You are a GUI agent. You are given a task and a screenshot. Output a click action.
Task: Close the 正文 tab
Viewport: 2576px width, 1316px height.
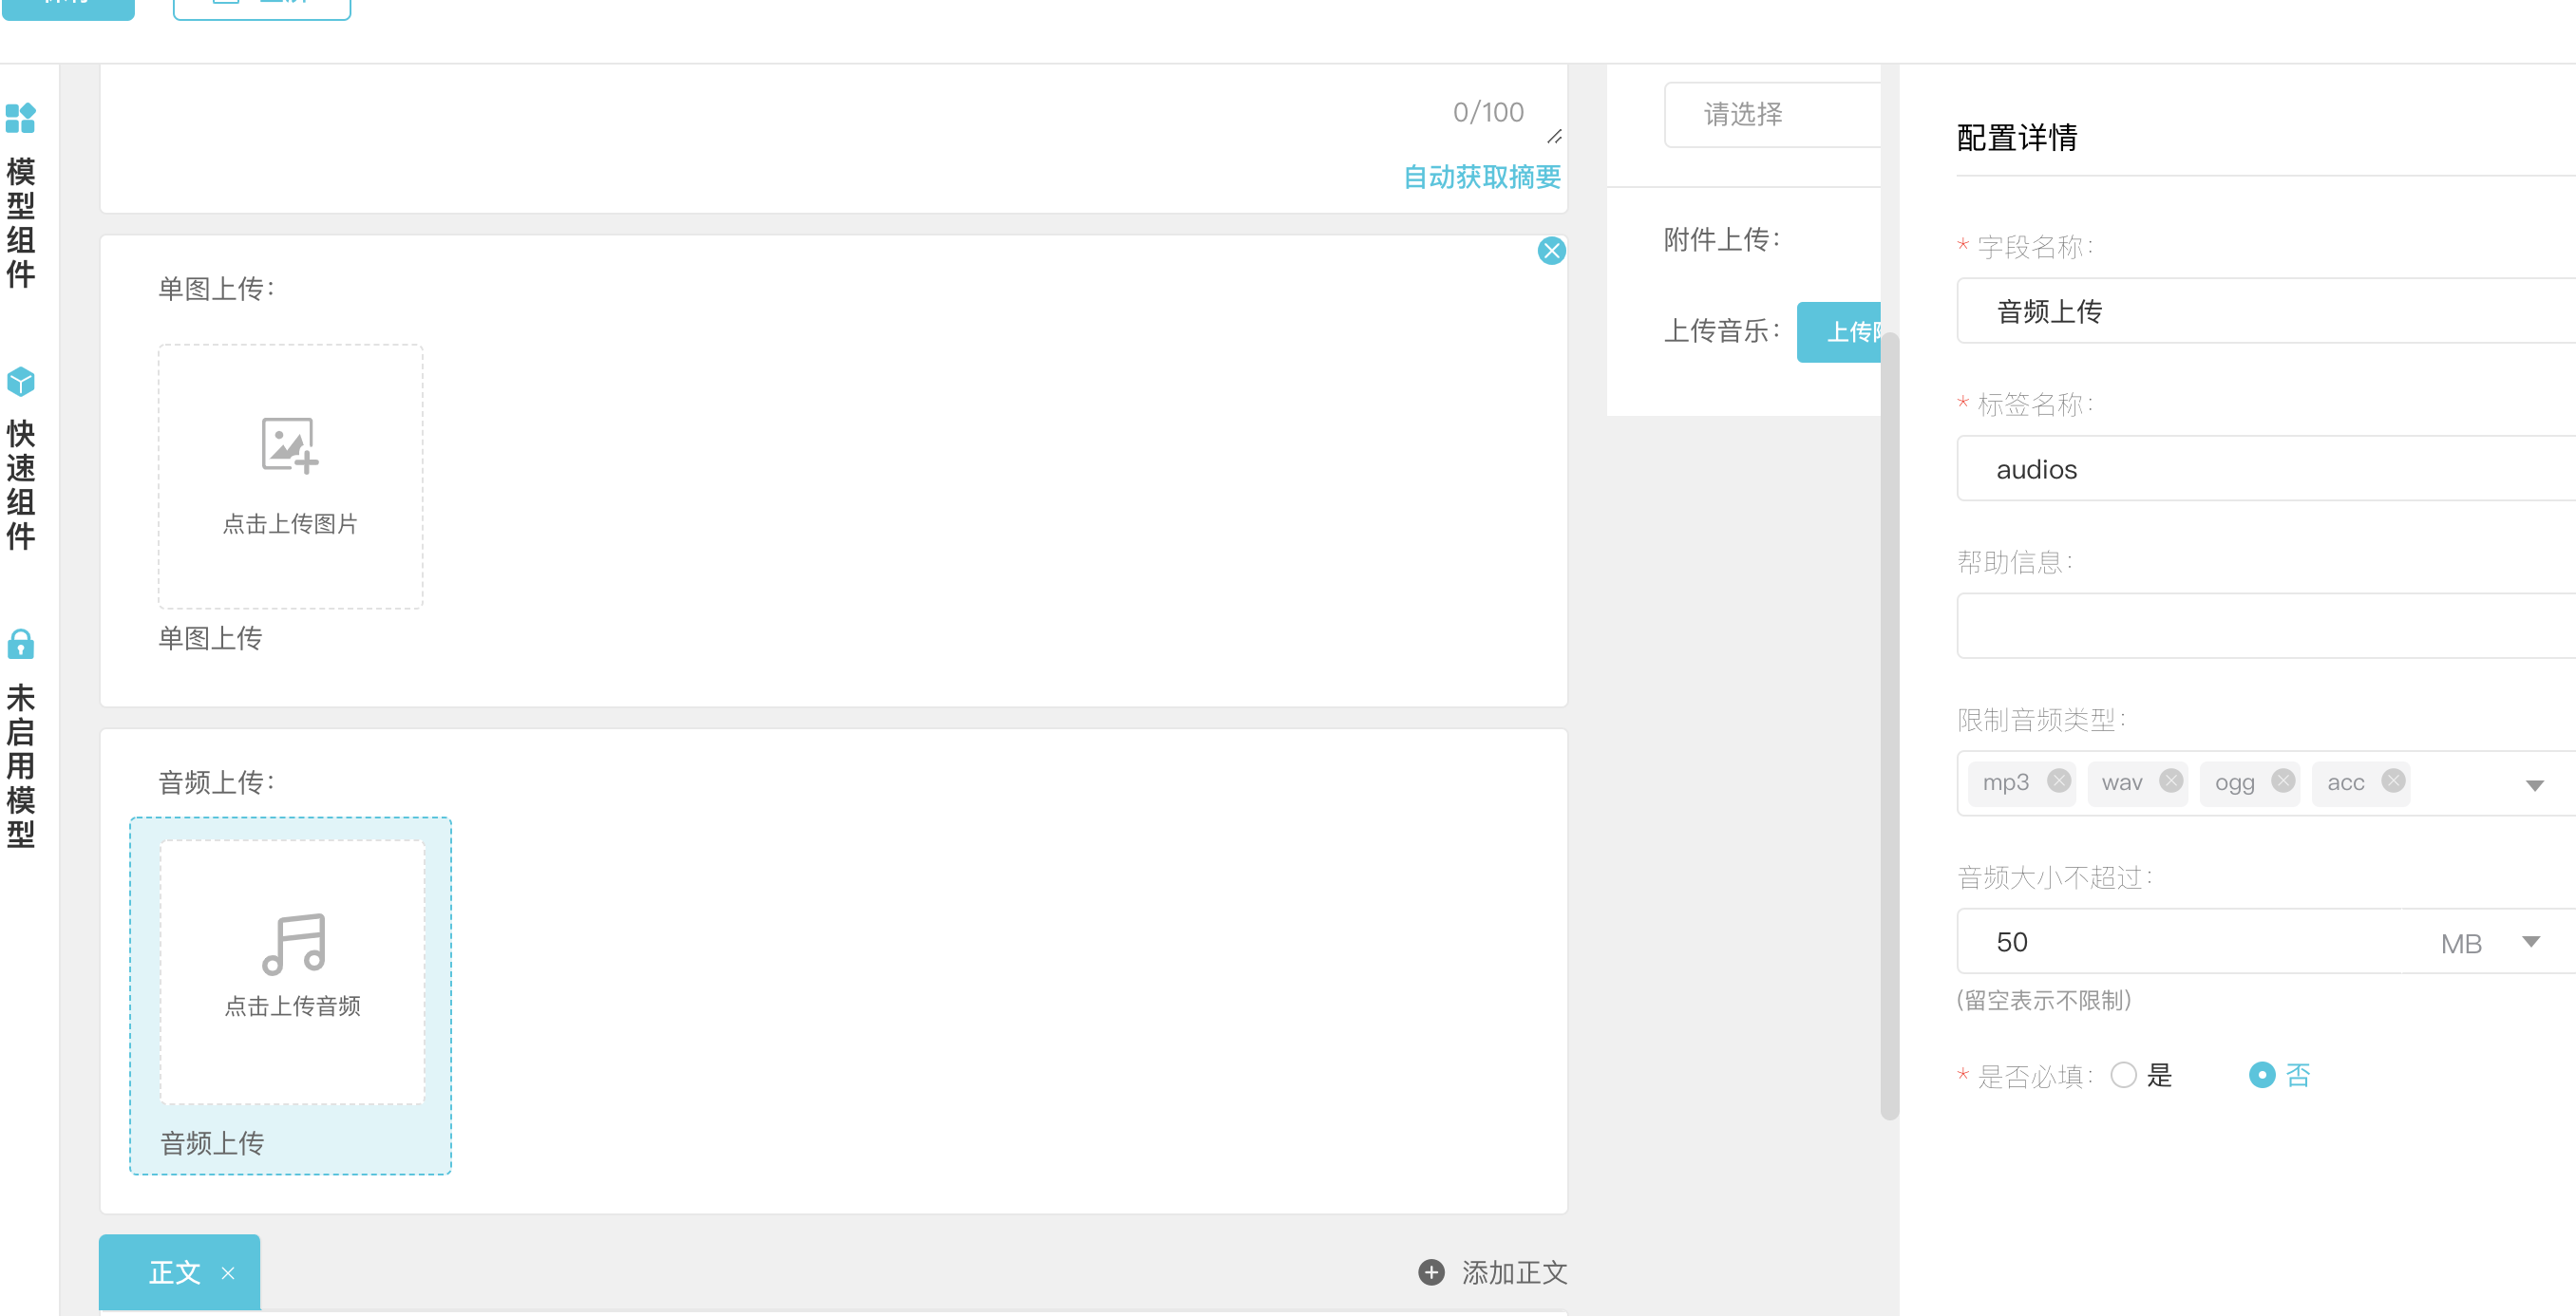228,1273
